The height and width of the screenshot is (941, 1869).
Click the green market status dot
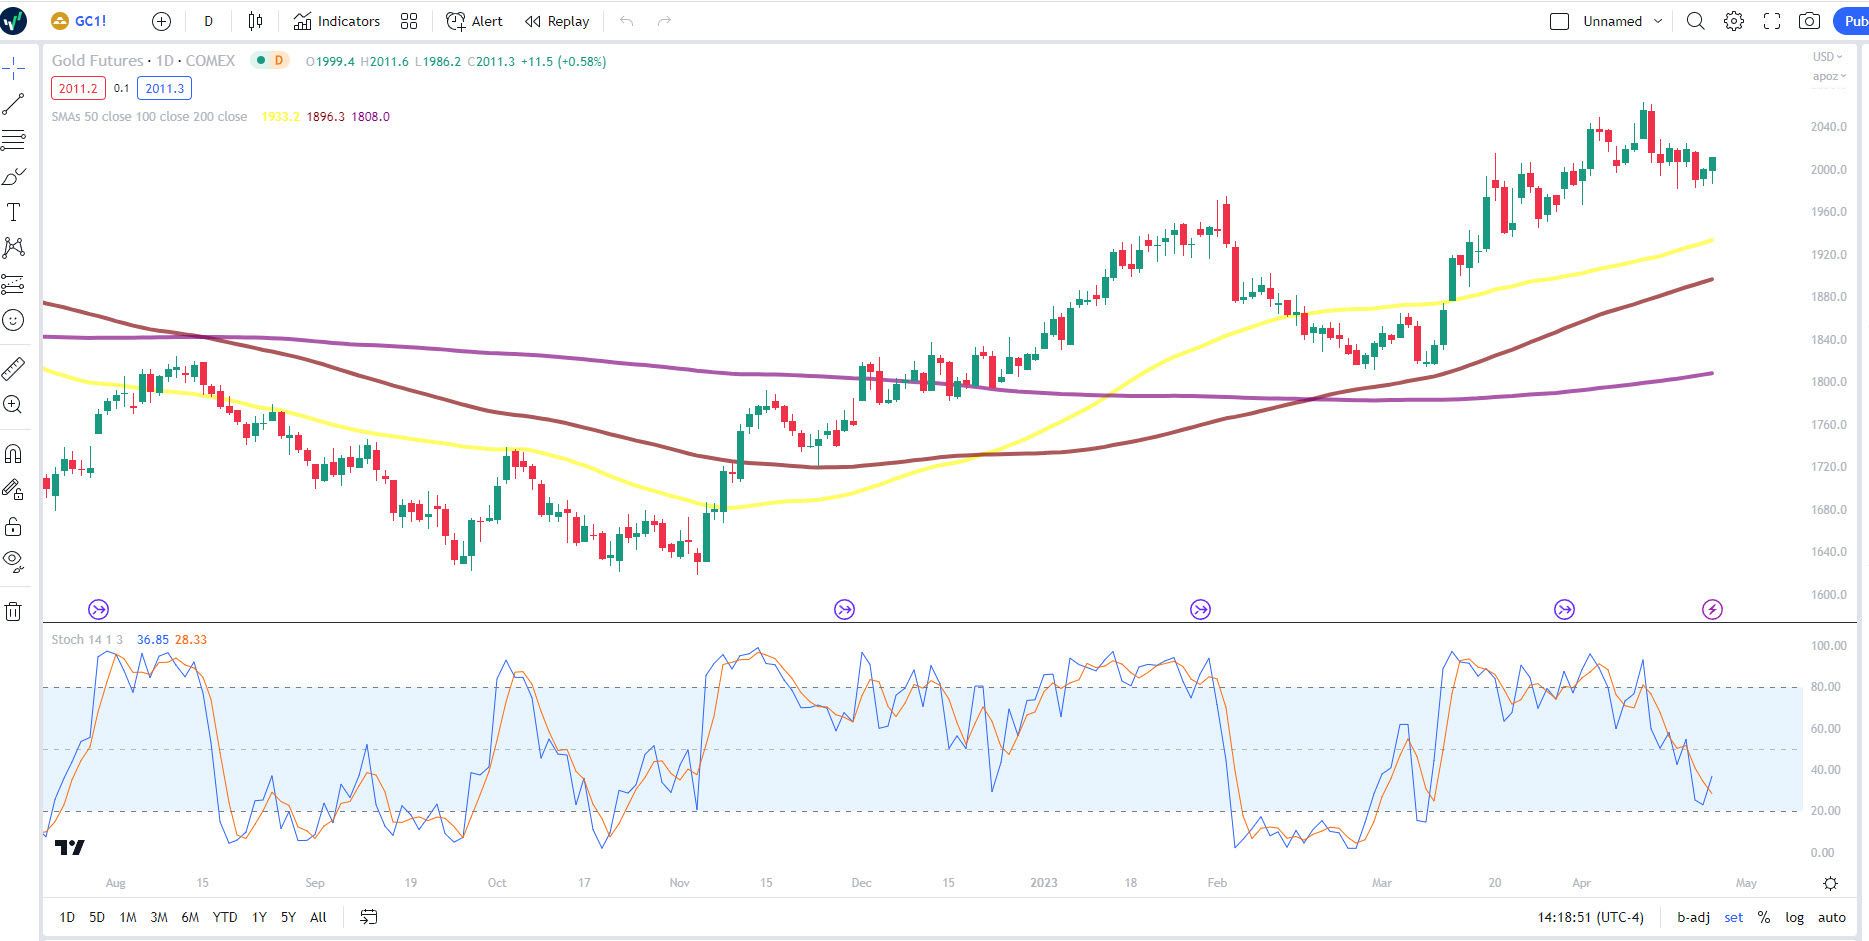pos(260,60)
